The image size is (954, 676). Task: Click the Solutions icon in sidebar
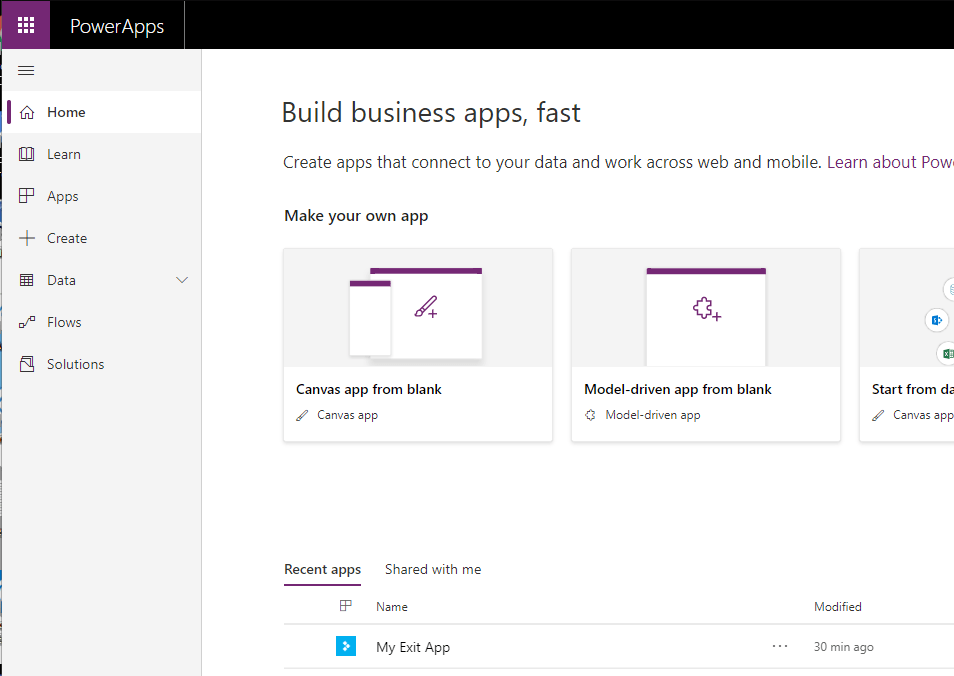coord(27,364)
